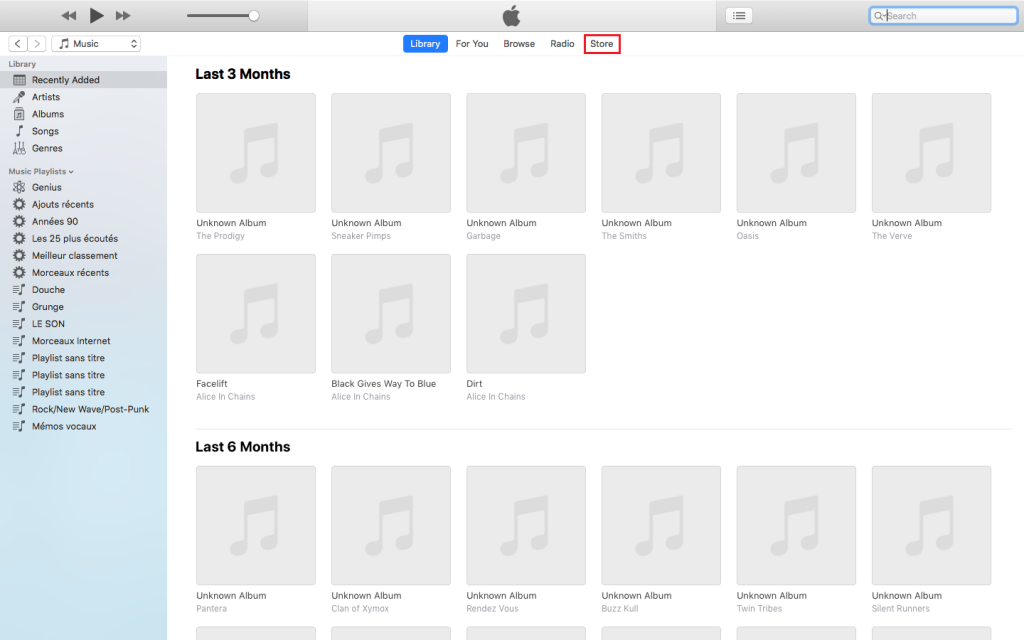Open Black Gives Way To Blue artwork
Image resolution: width=1024 pixels, height=640 pixels.
click(391, 313)
